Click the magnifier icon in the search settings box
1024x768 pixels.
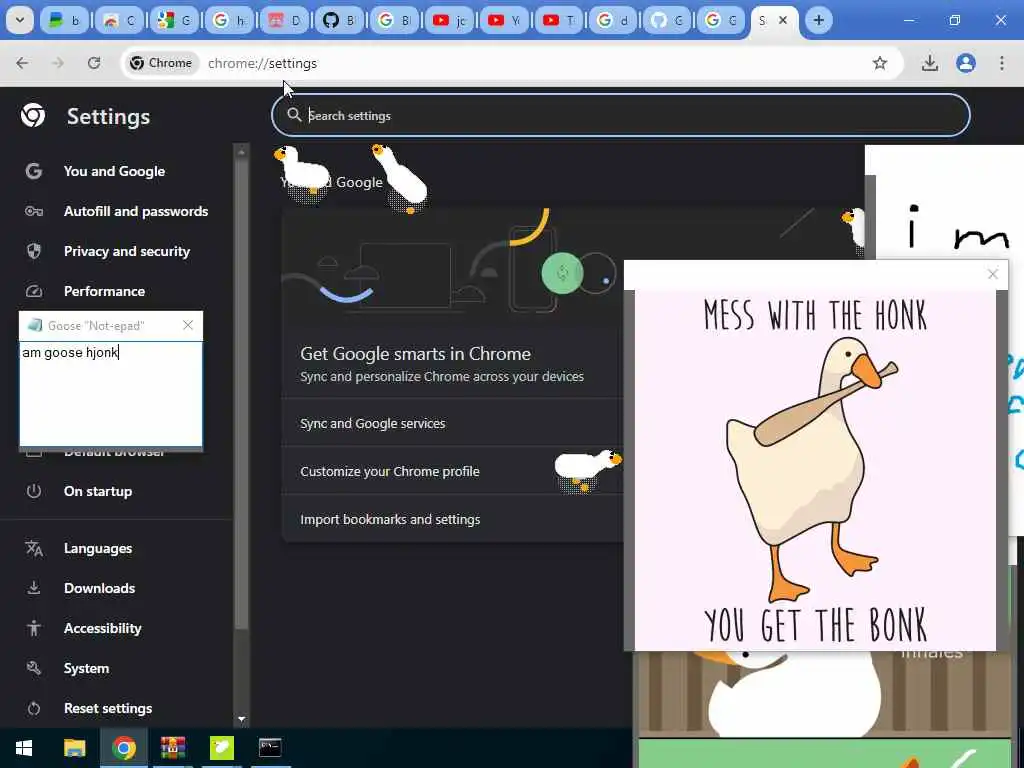click(x=295, y=115)
